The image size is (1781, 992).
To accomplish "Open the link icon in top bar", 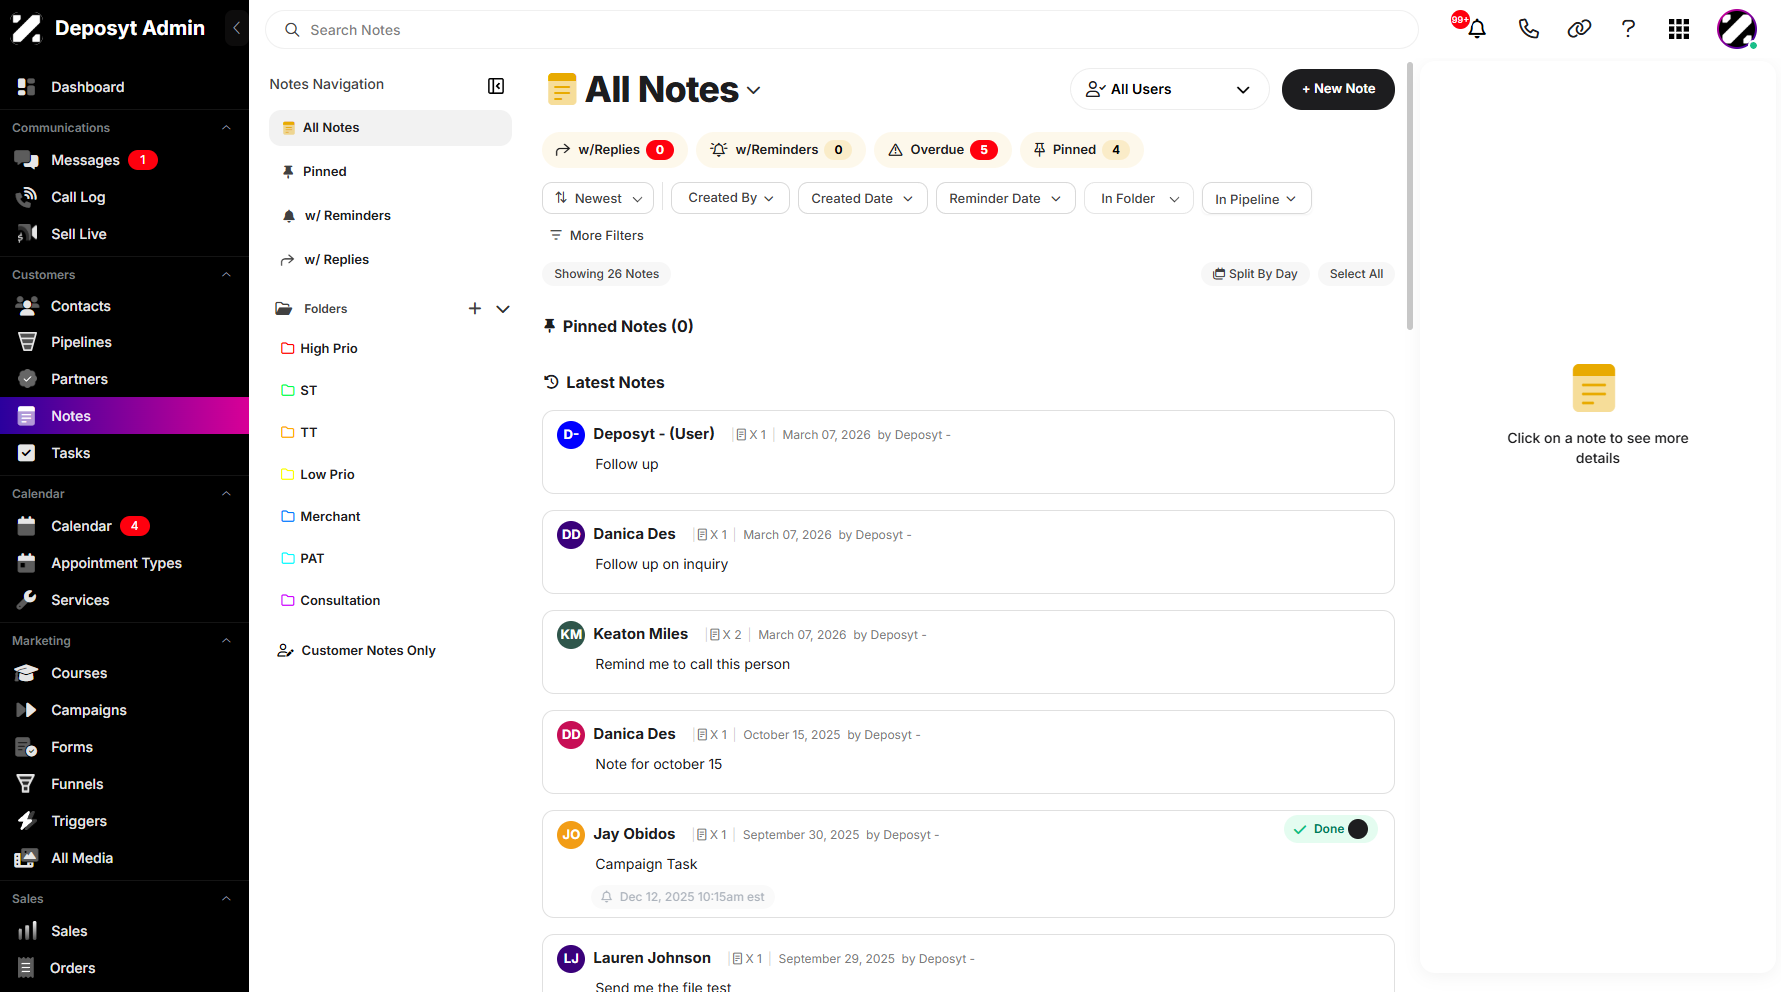I will tap(1579, 29).
